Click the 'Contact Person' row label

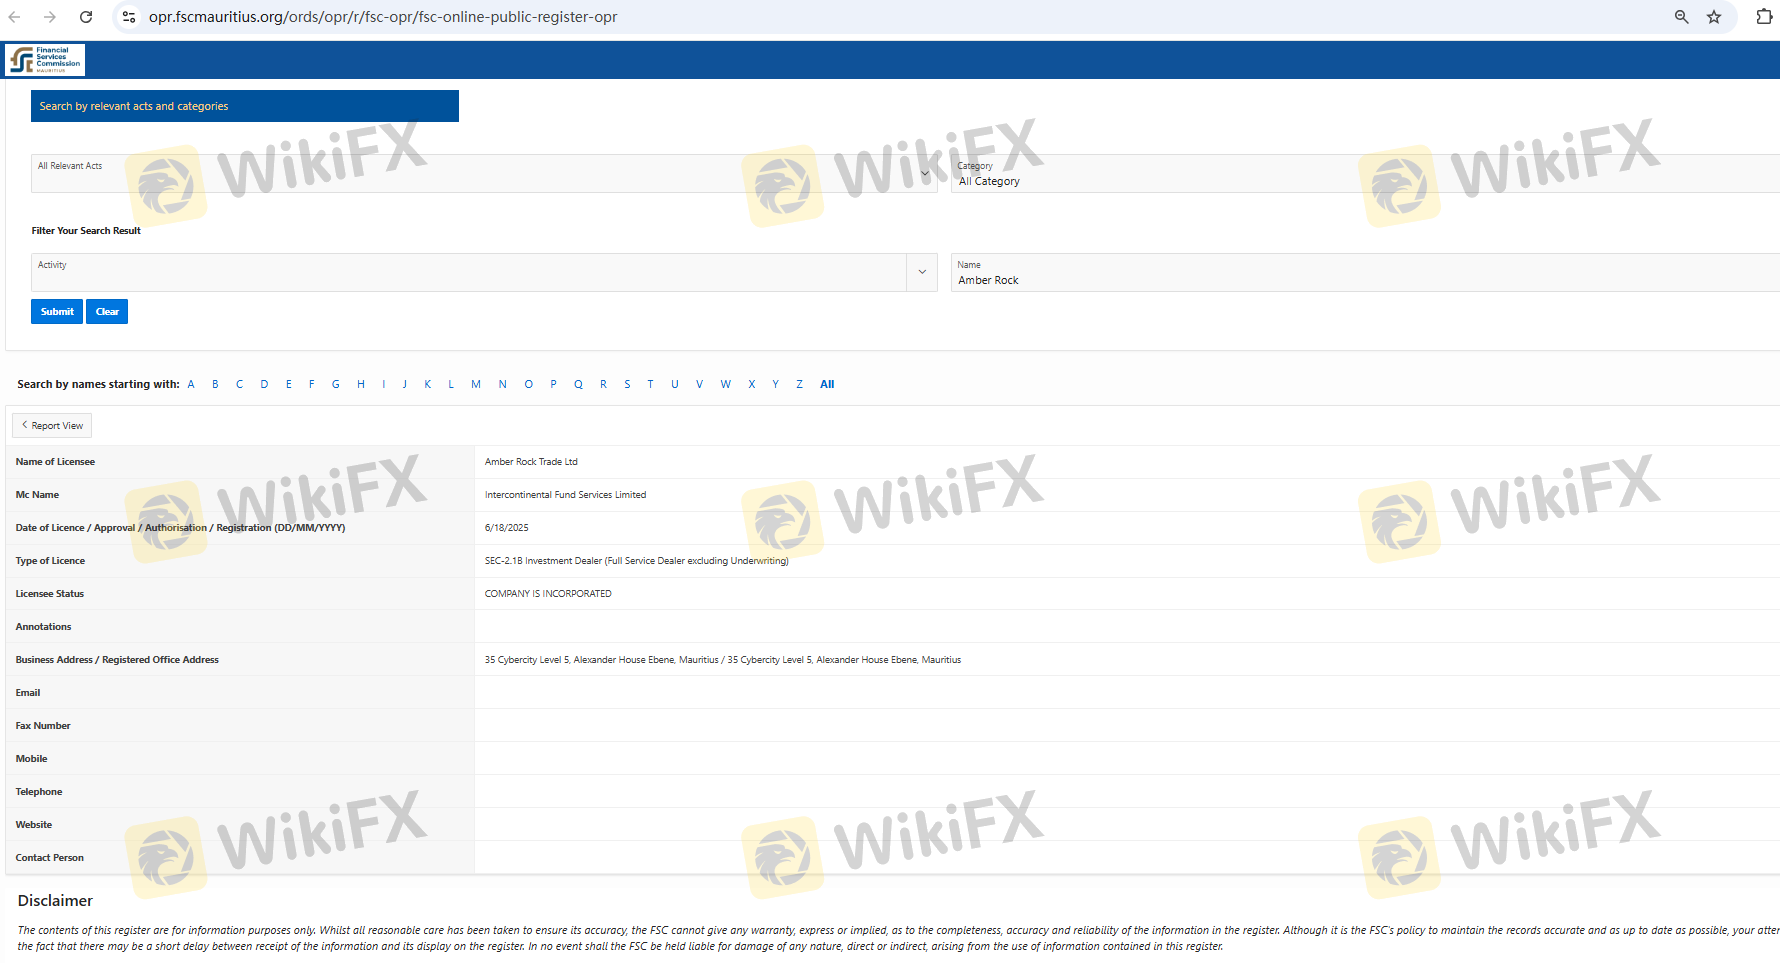(50, 858)
